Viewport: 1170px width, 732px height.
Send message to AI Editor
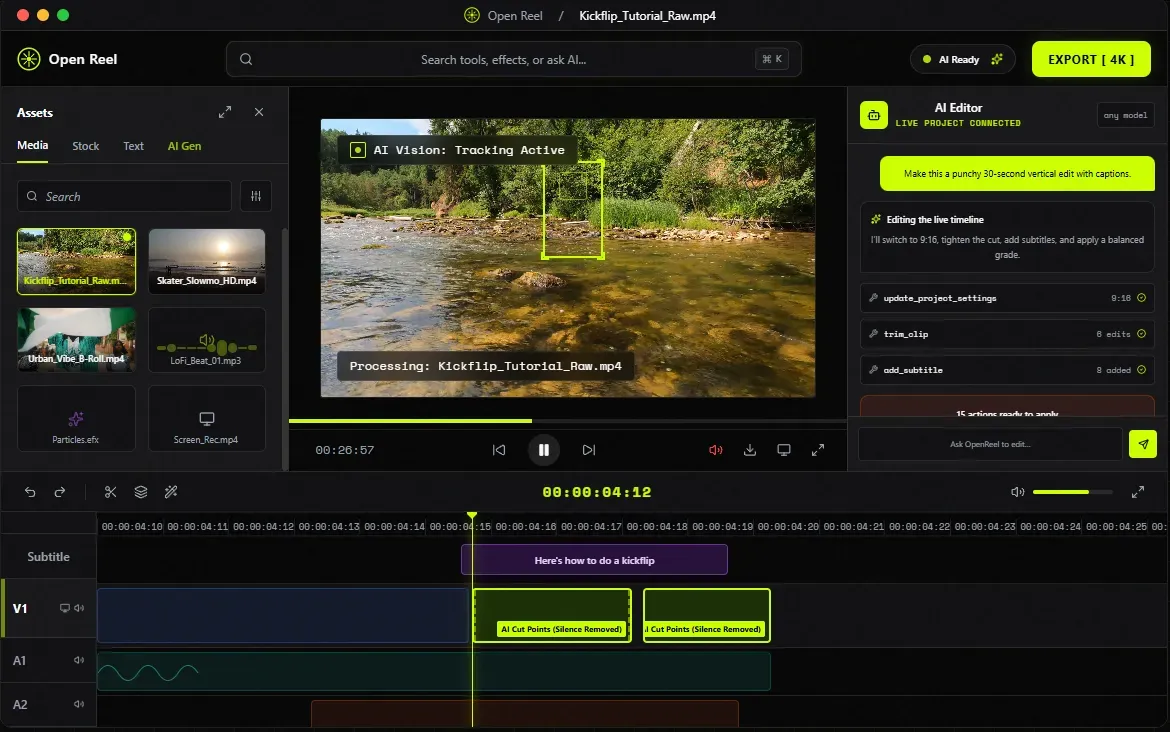[1142, 444]
